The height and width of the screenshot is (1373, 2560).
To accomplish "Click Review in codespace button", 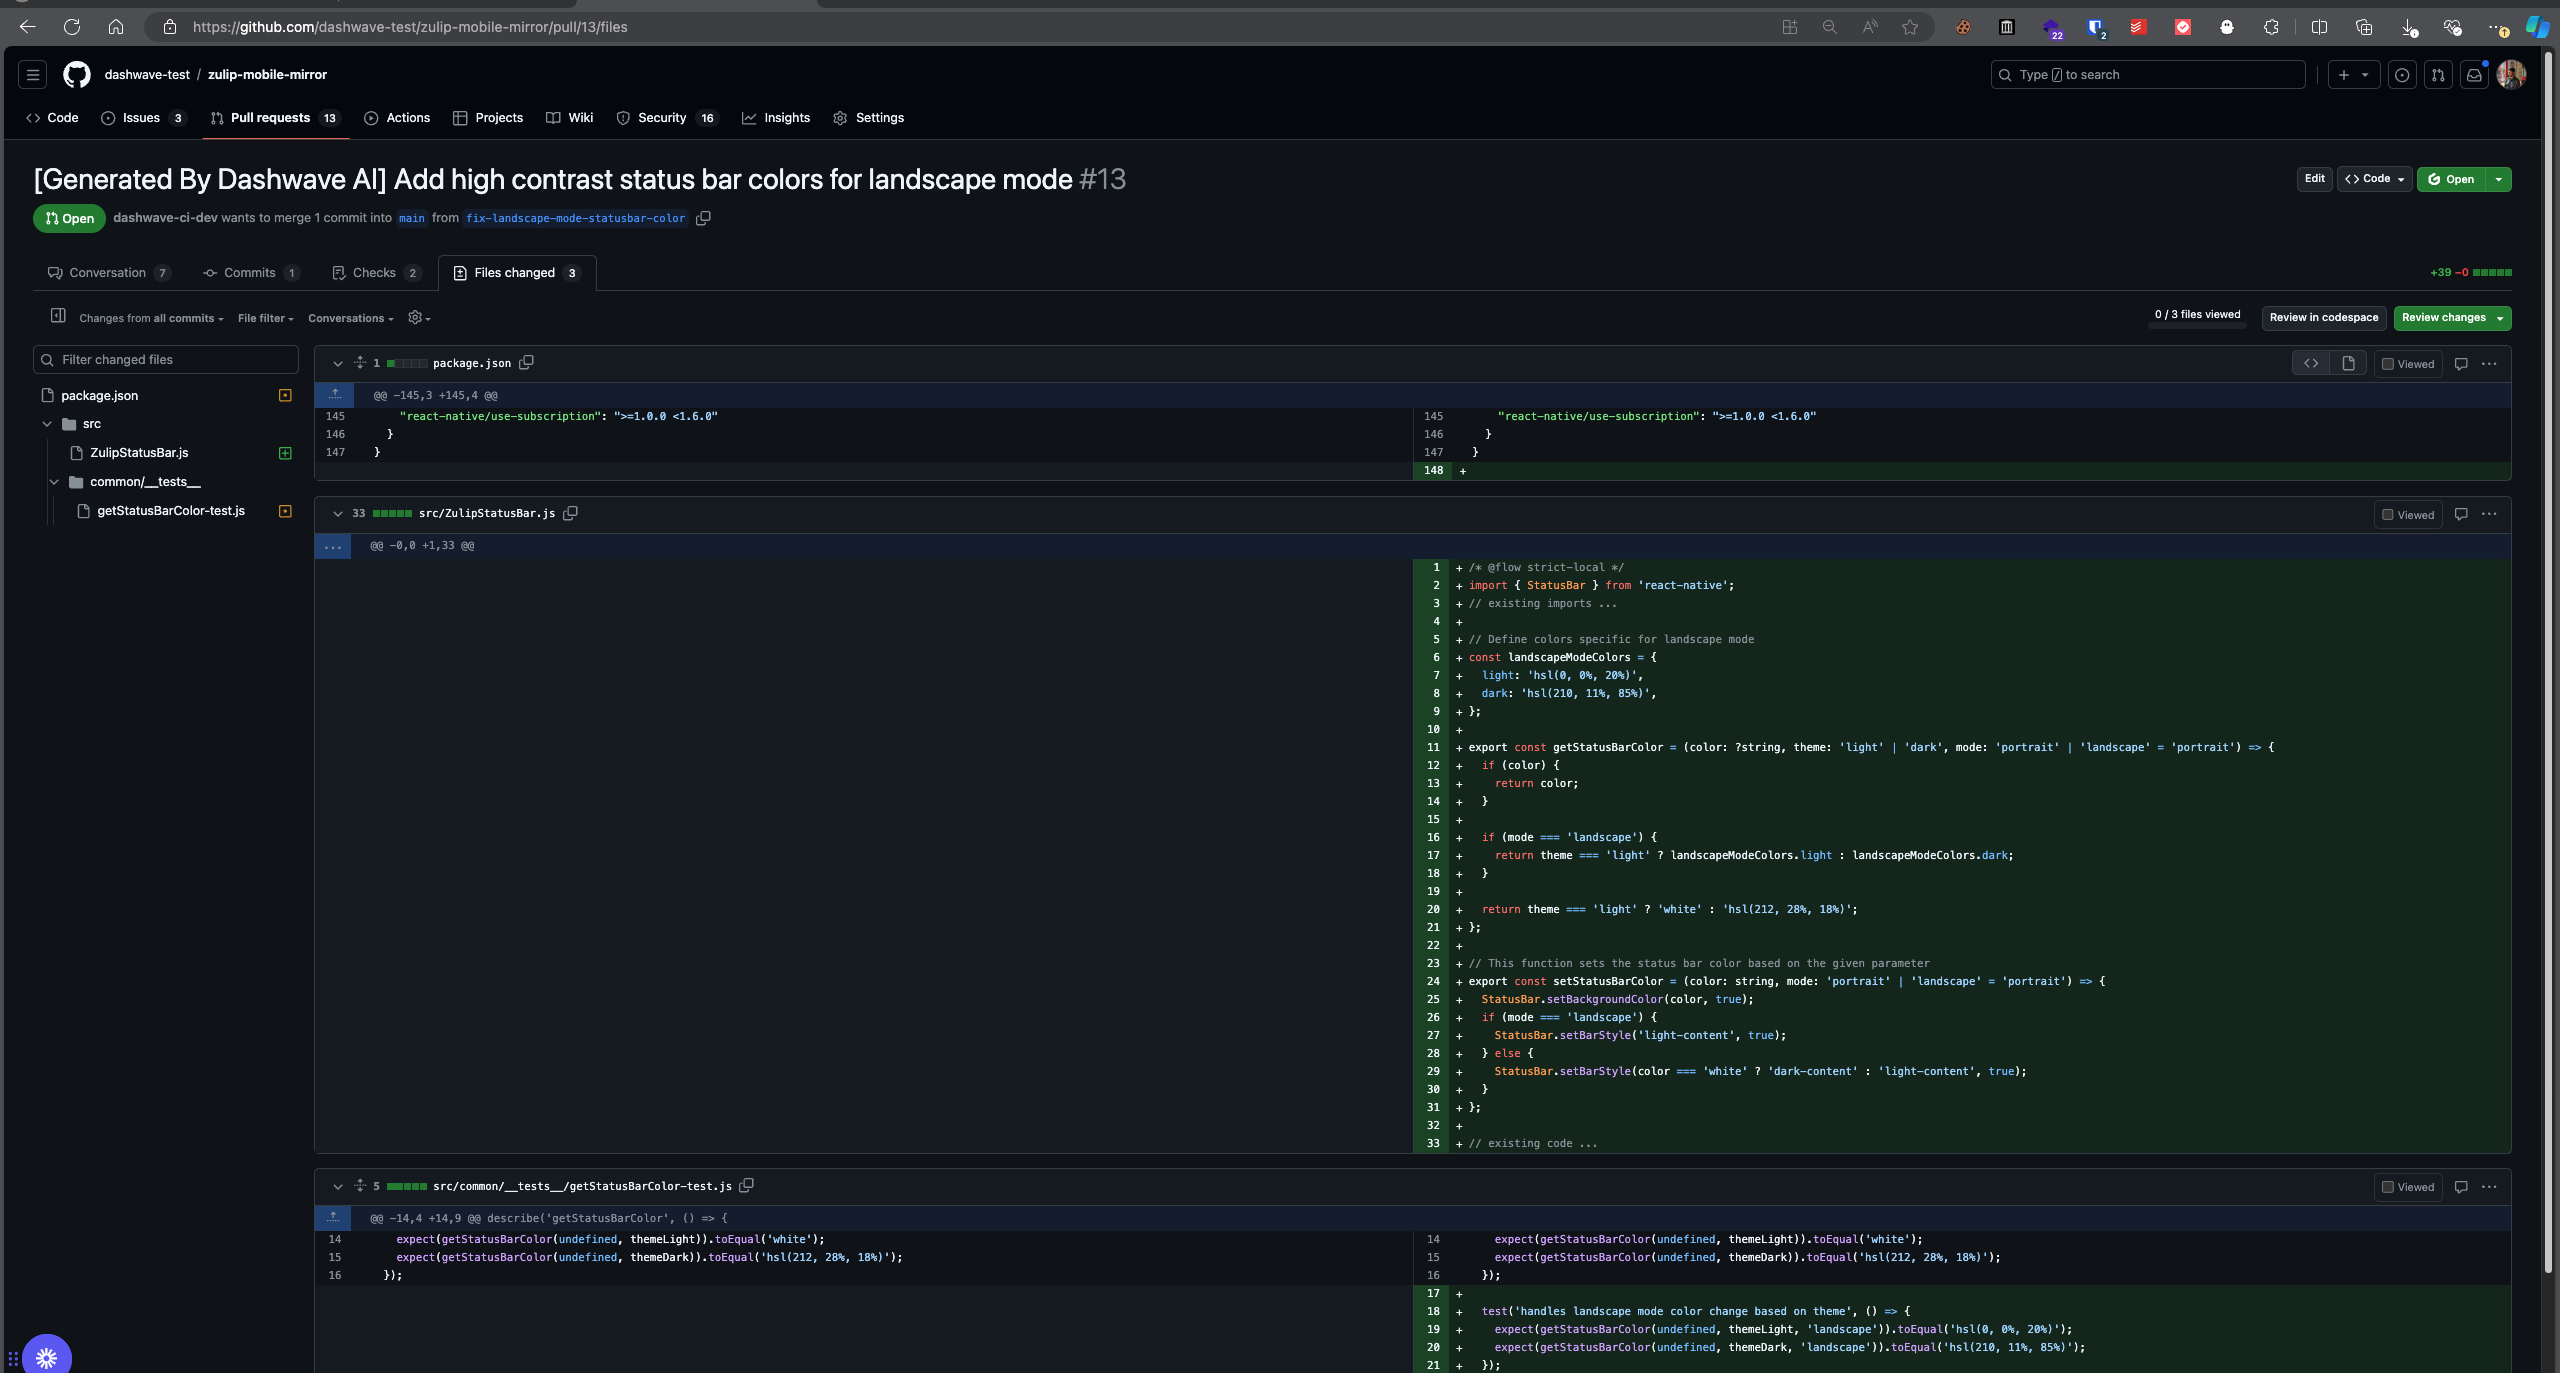I will click(2324, 318).
